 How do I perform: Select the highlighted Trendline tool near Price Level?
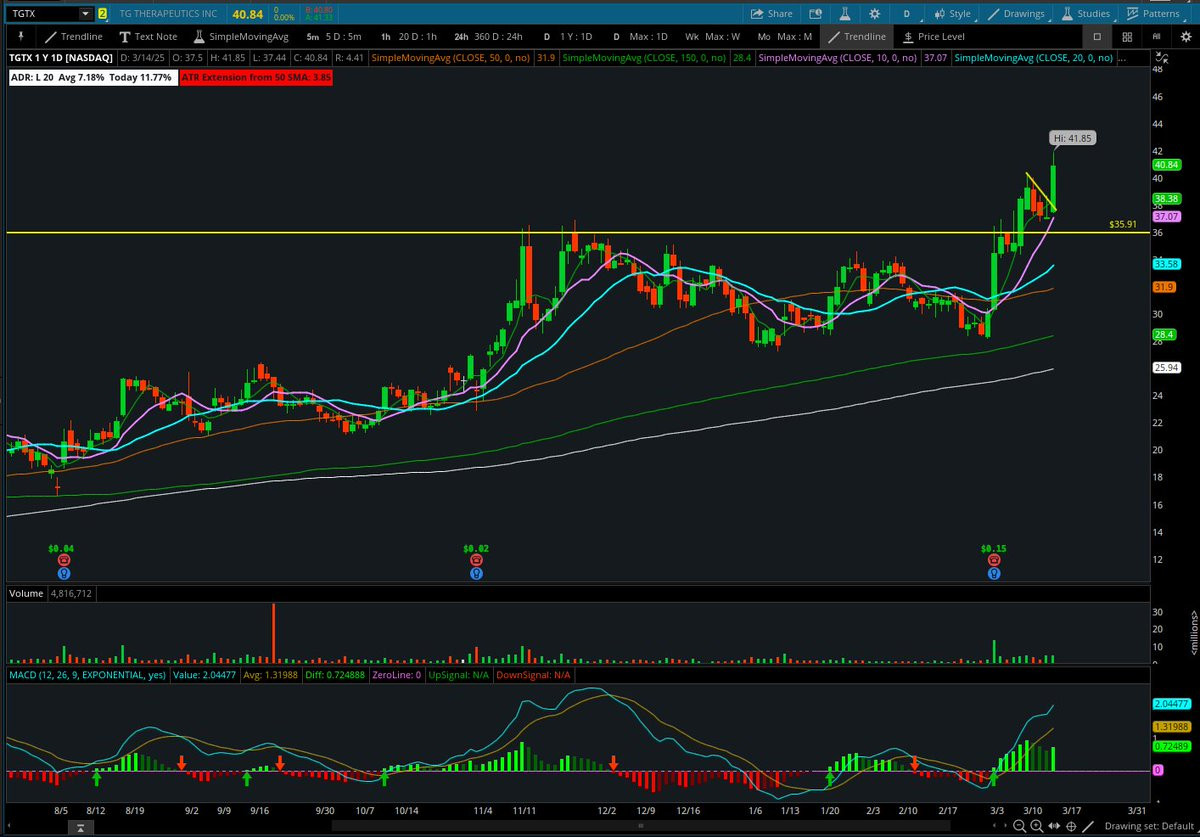pos(855,36)
